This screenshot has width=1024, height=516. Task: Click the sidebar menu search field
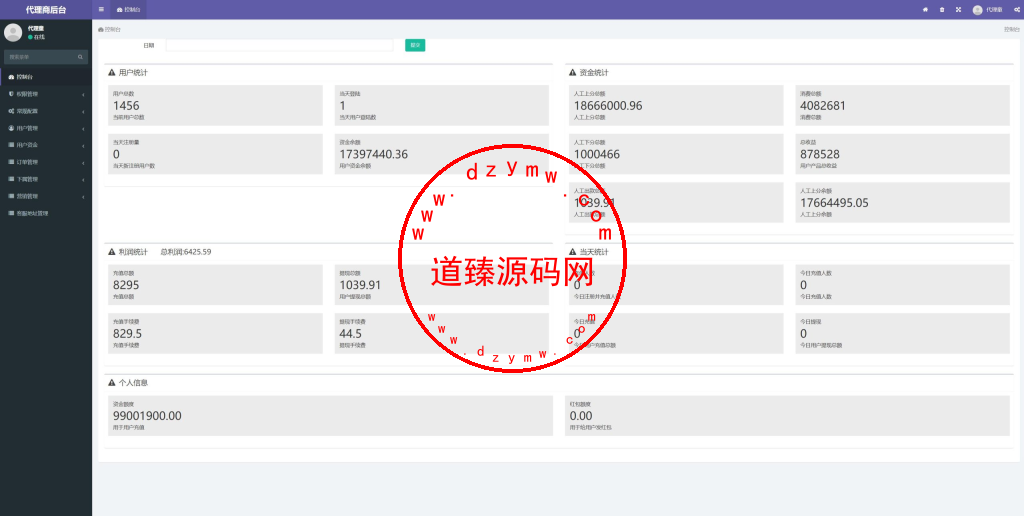click(40, 57)
